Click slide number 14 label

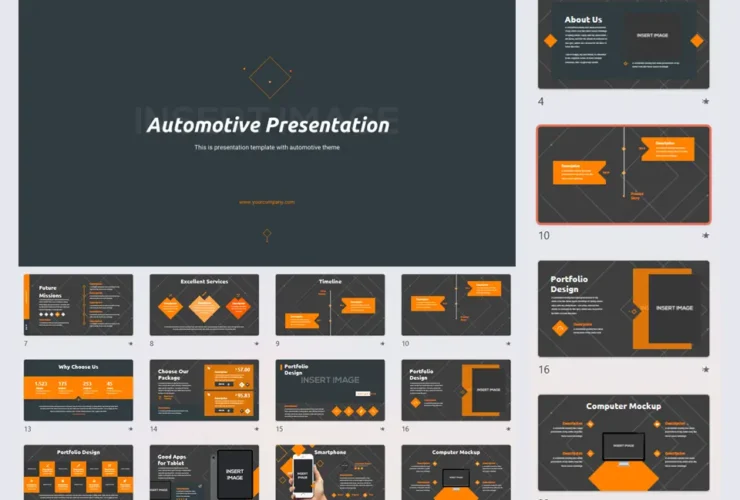coord(153,429)
